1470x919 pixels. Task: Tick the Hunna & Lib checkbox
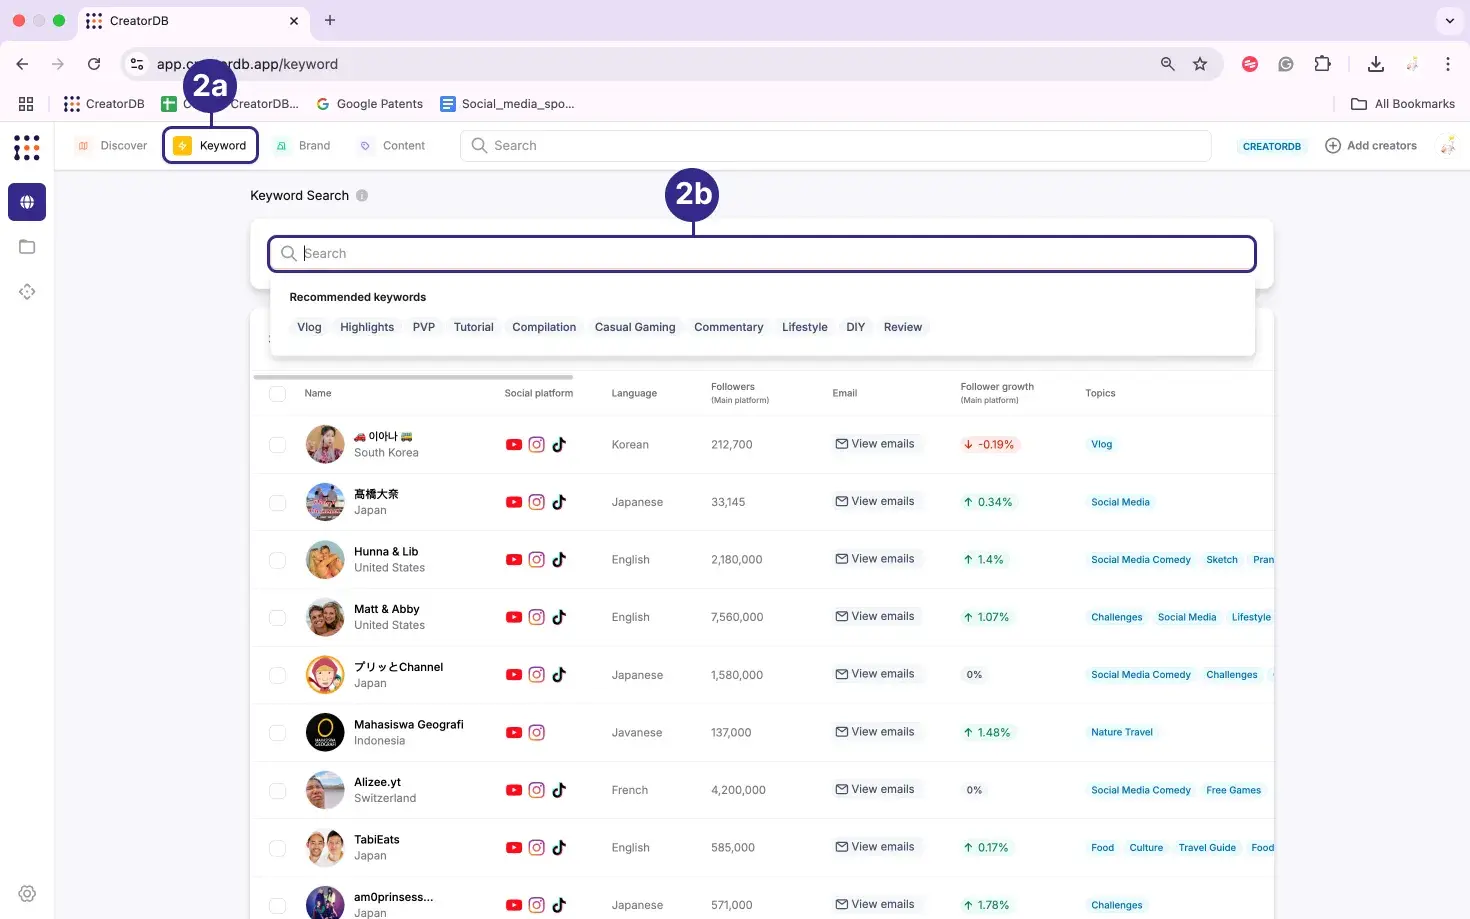coord(278,560)
